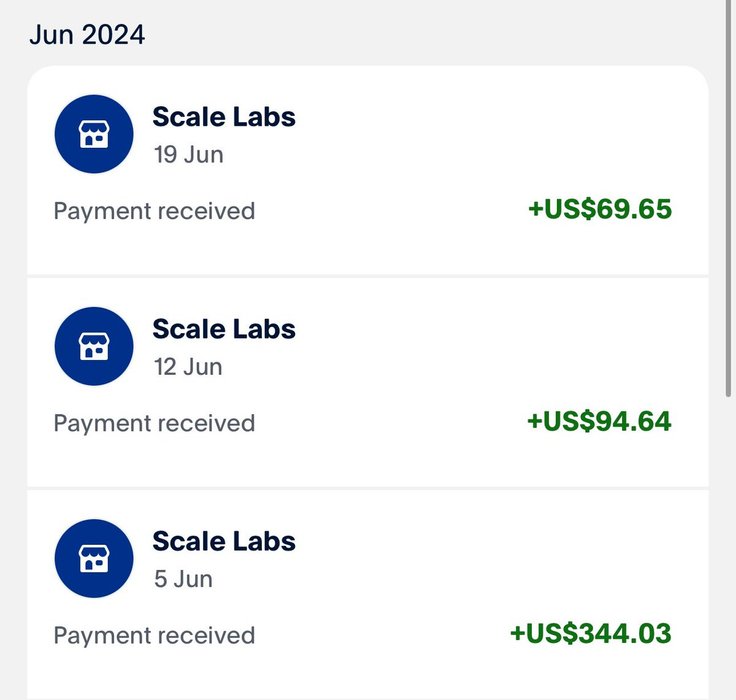The width and height of the screenshot is (736, 700).
Task: Click the store icon for 12 Jun payment
Action: 93,346
